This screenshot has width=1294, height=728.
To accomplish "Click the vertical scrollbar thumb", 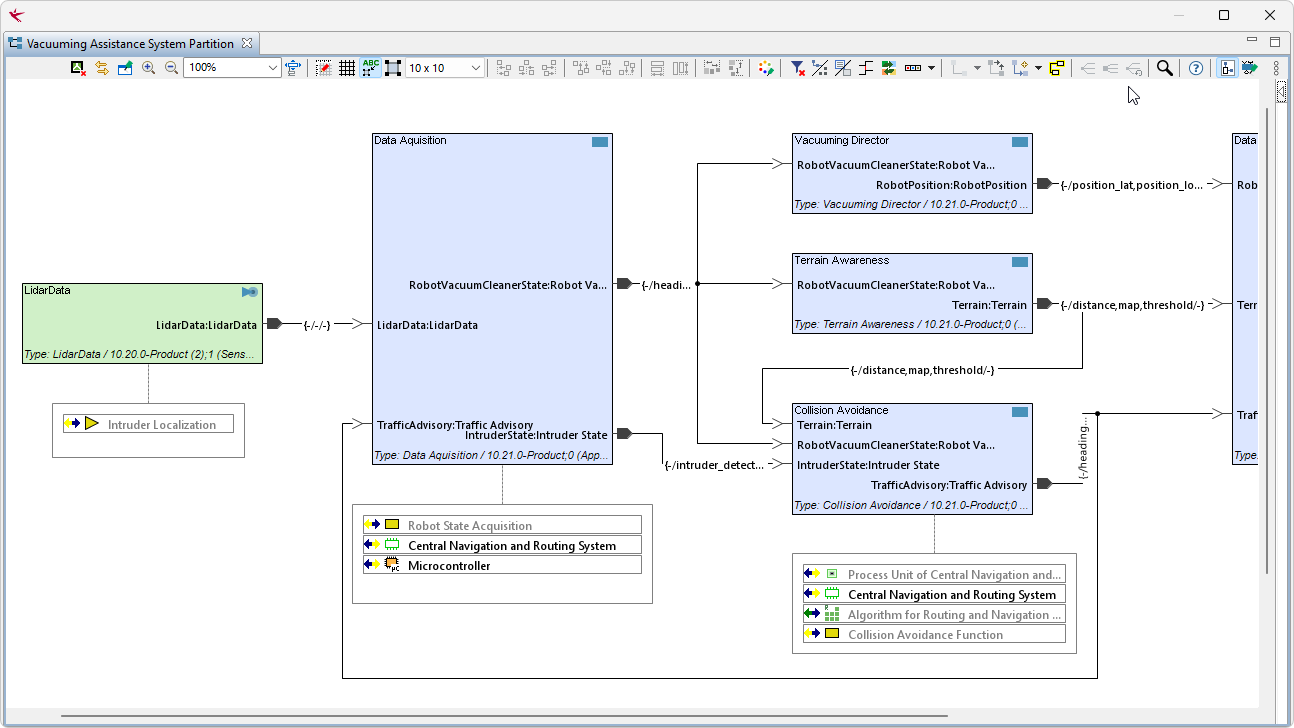I will [x=1268, y=340].
